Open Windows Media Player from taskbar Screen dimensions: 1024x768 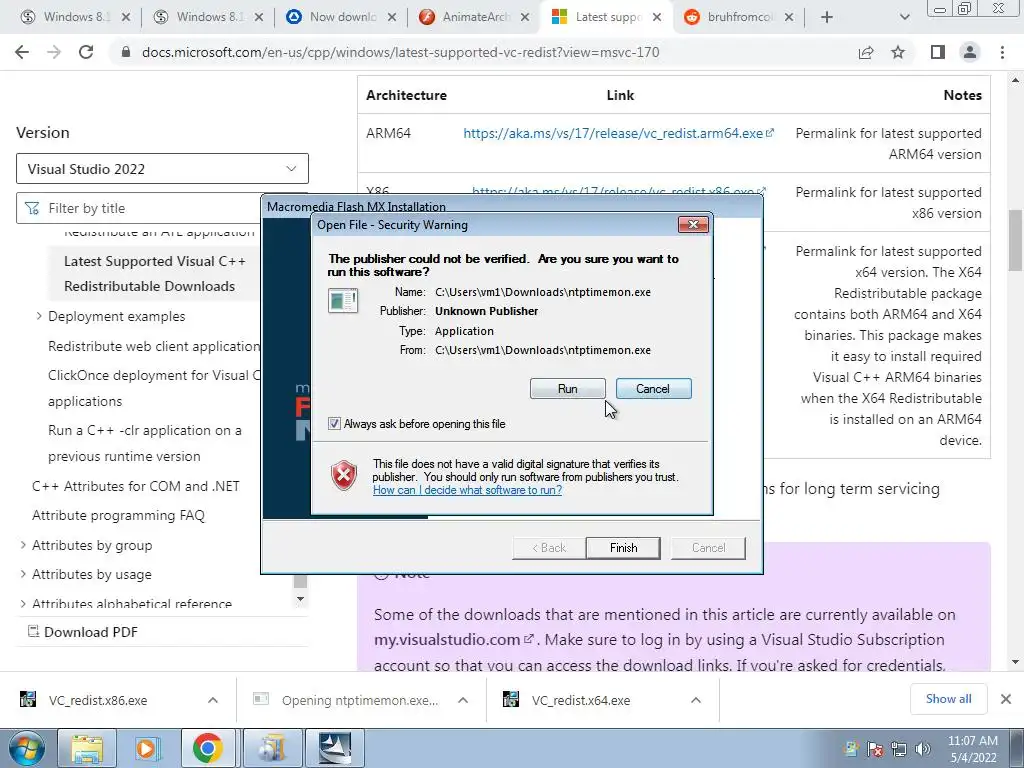146,748
